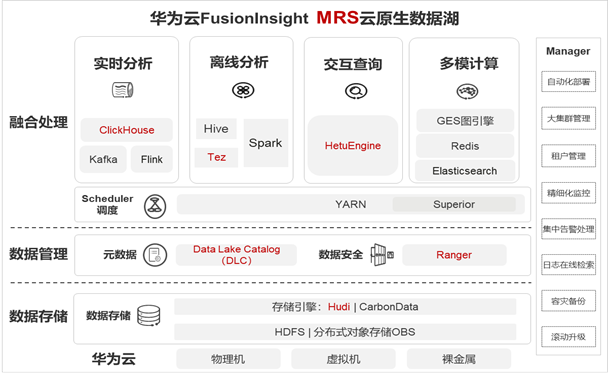Select the 虚拟机 box

343,359
